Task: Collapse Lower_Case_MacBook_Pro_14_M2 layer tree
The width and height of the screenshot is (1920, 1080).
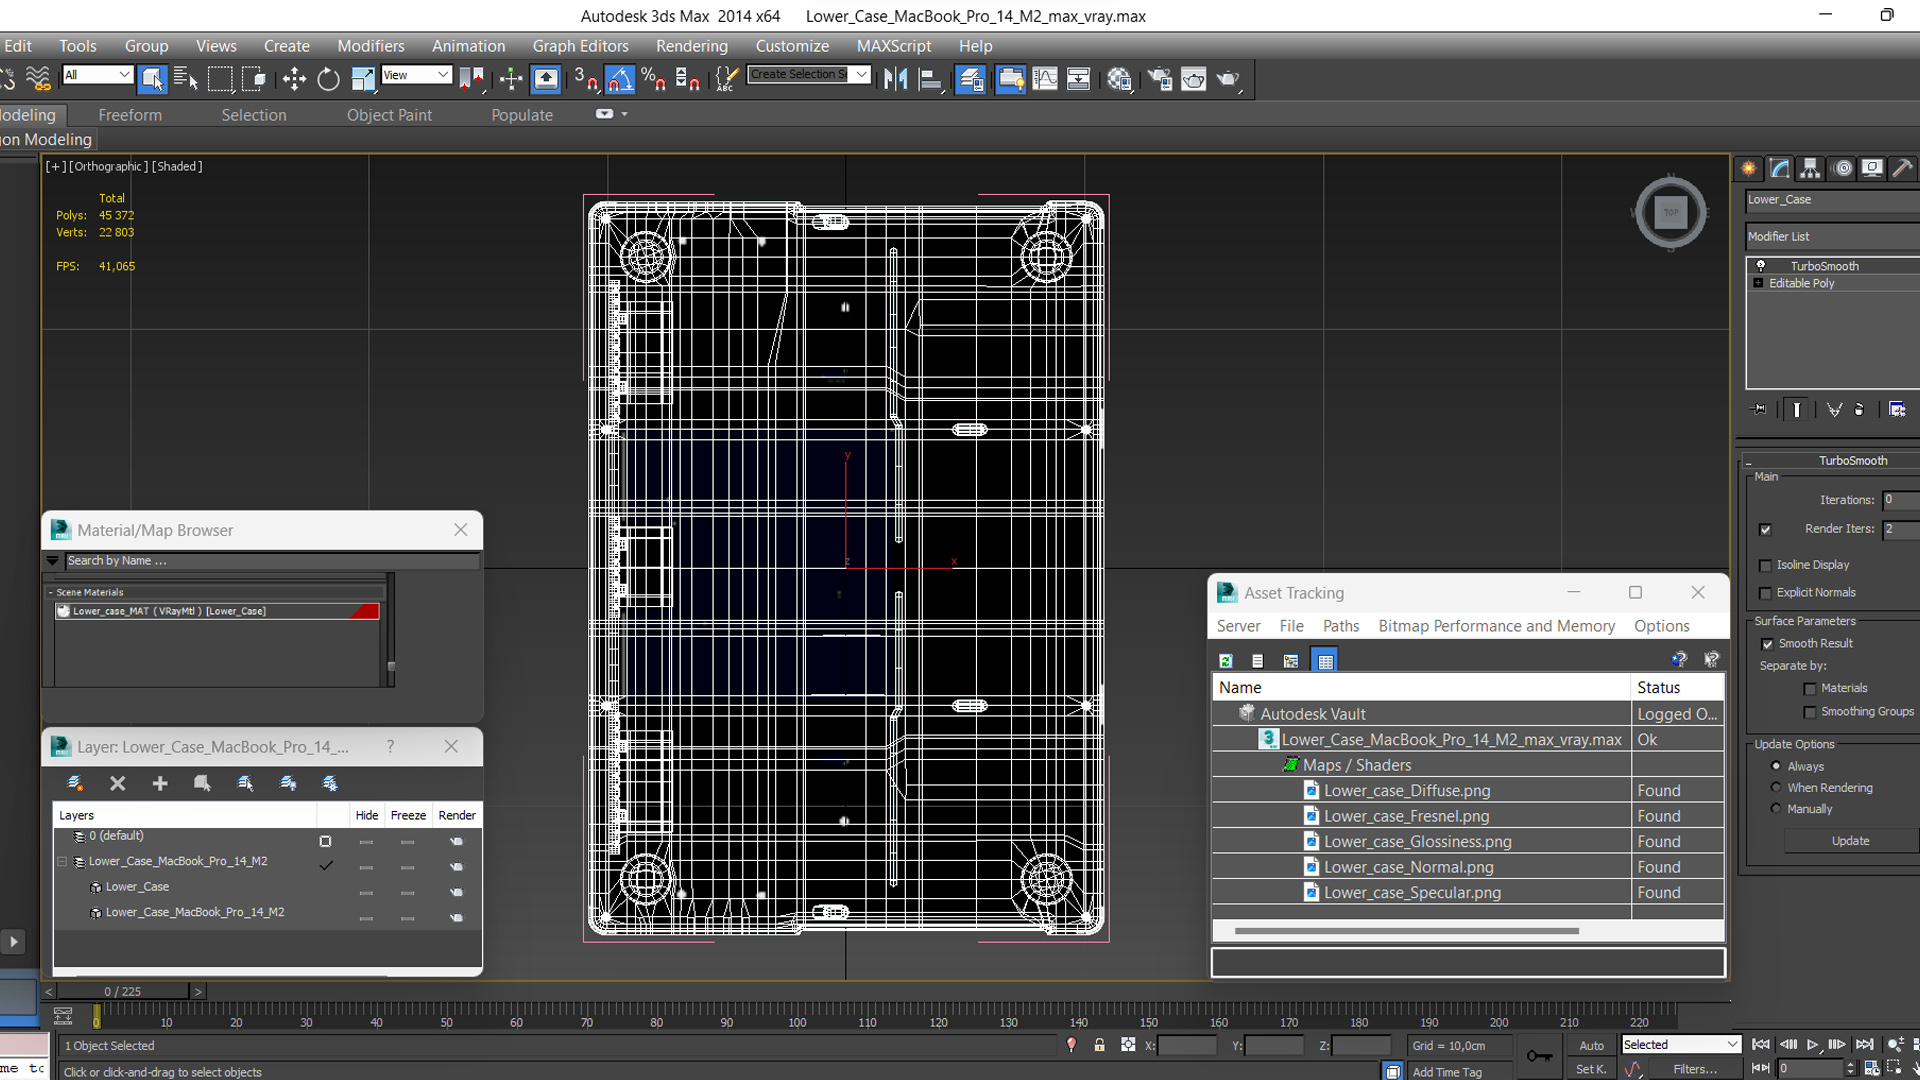Action: [x=62, y=861]
